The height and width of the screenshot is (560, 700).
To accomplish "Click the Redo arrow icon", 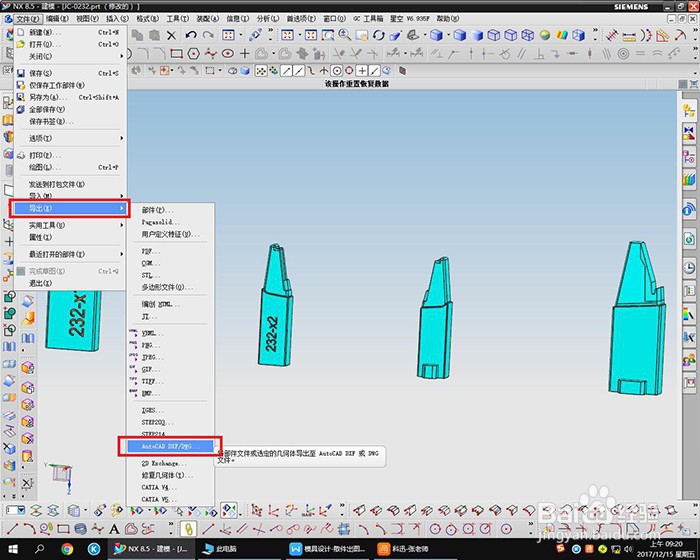I will click(208, 35).
